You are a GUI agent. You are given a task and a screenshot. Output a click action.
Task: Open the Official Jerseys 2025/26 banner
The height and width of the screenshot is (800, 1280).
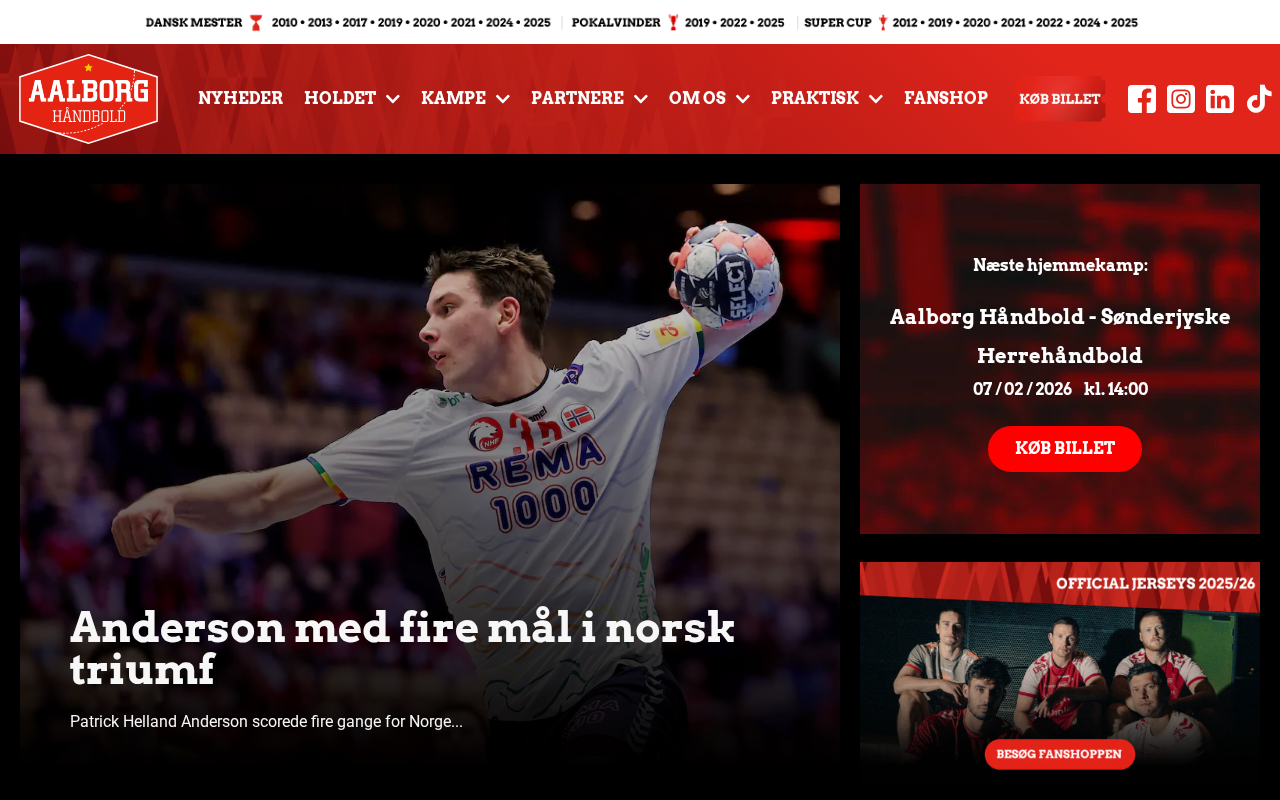1060,666
